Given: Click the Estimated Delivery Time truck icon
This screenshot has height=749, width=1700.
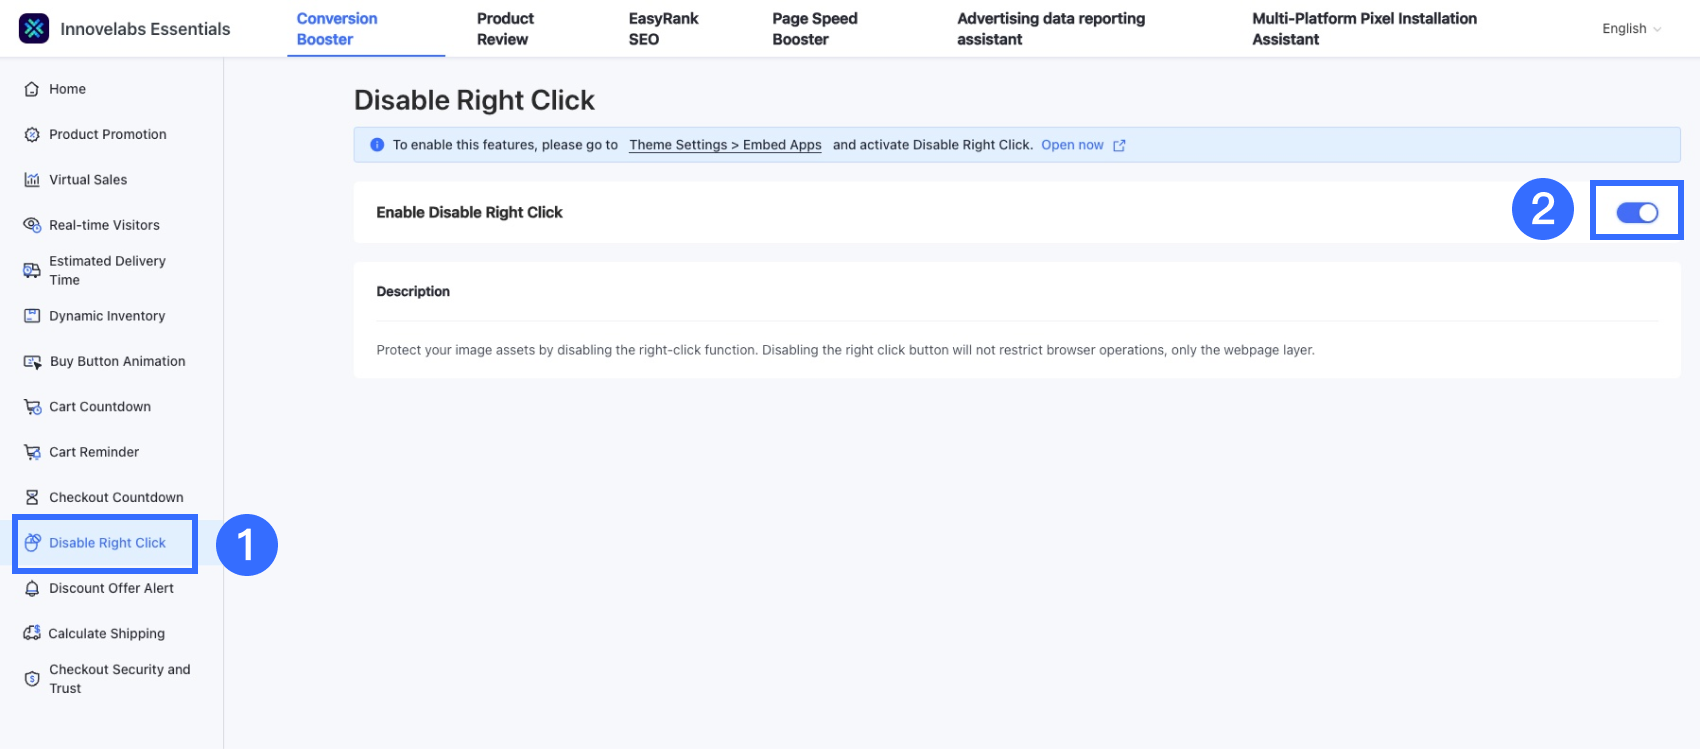Looking at the screenshot, I should click(x=32, y=270).
